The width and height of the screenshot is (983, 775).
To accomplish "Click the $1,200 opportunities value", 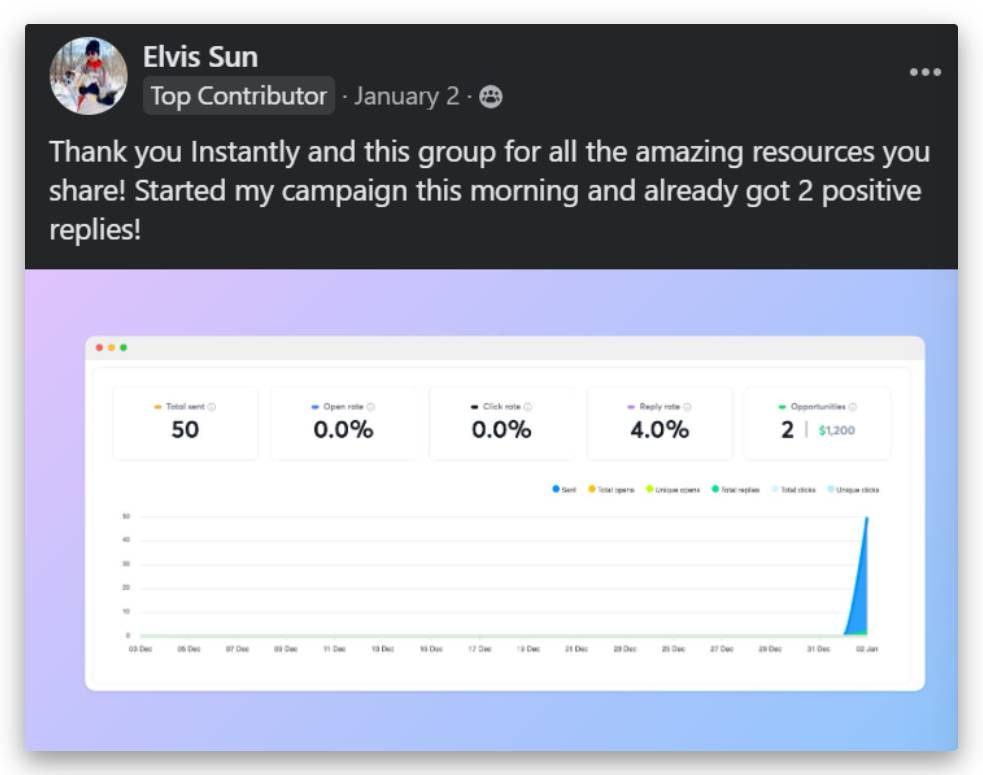I will (837, 431).
